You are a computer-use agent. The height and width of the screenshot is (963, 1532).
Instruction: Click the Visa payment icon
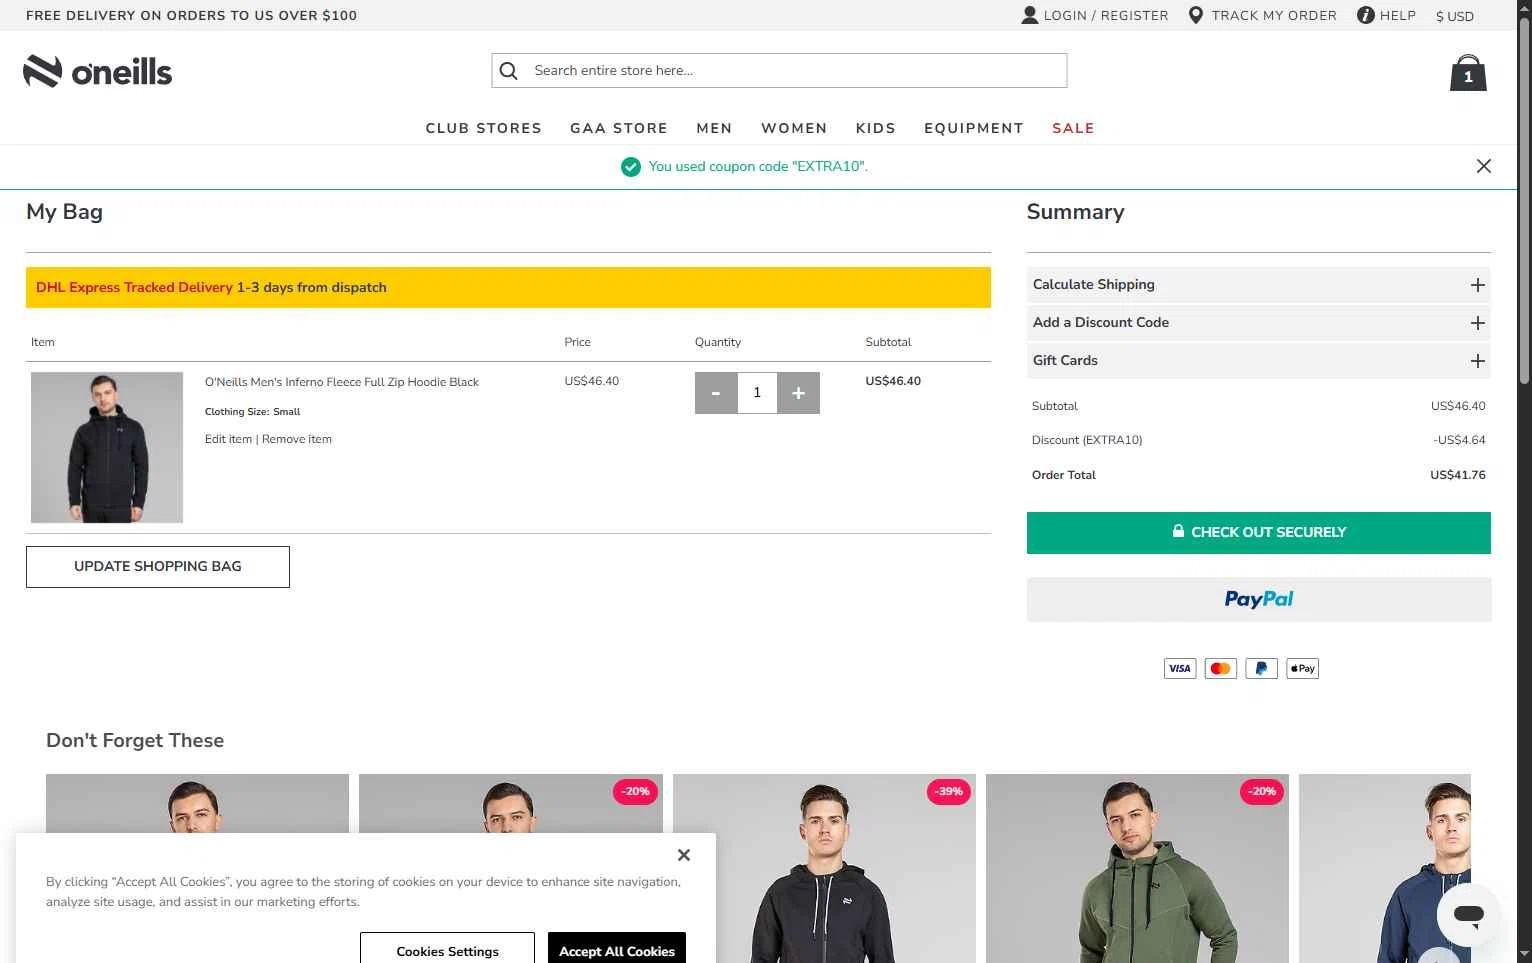pyautogui.click(x=1180, y=668)
